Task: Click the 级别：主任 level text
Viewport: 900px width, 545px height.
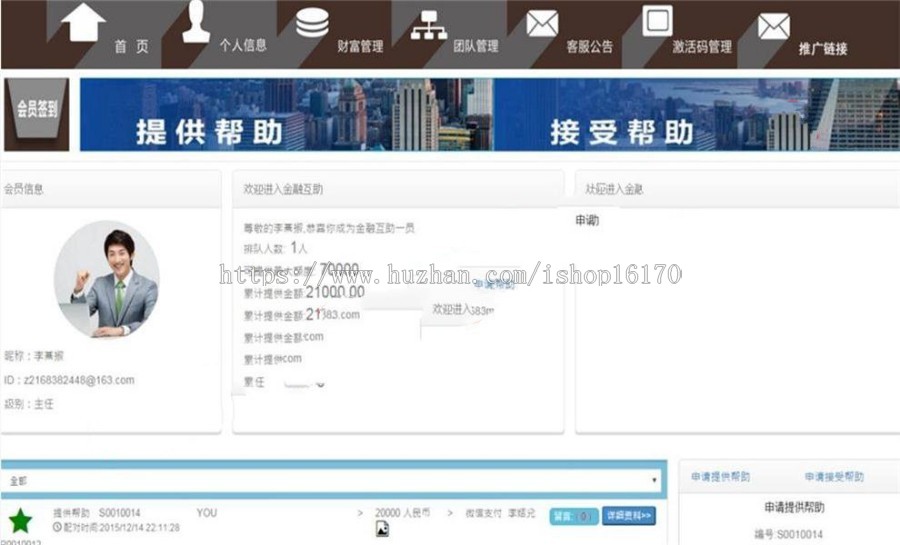Action: pyautogui.click(x=29, y=404)
